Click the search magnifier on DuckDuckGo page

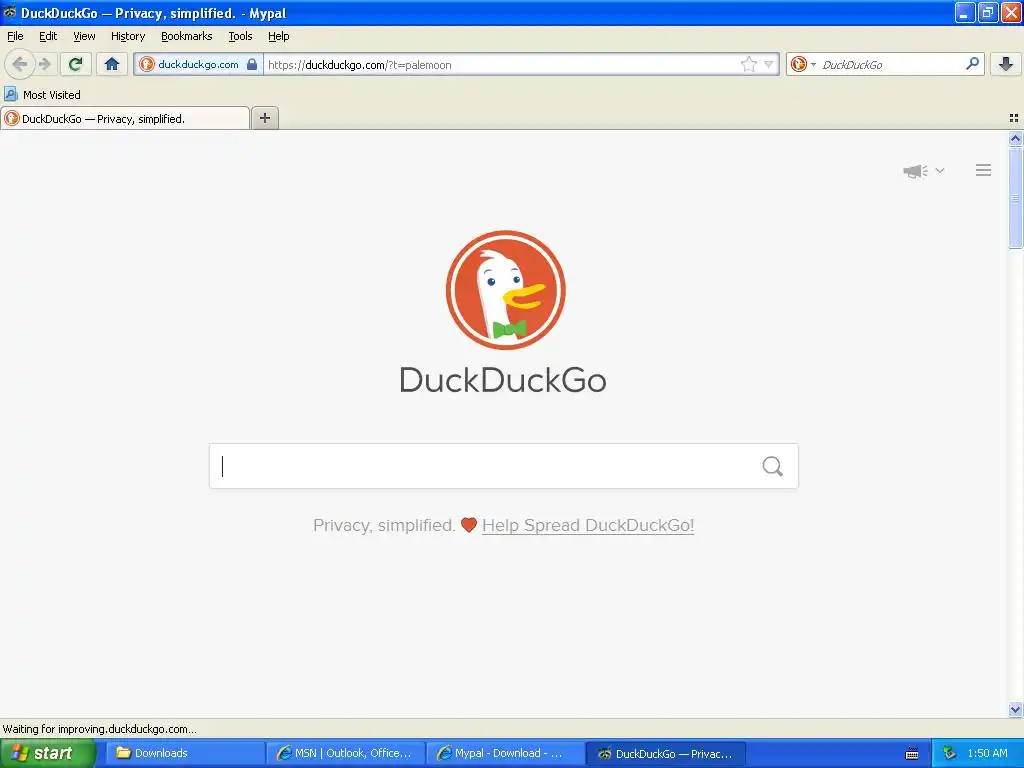coord(773,466)
